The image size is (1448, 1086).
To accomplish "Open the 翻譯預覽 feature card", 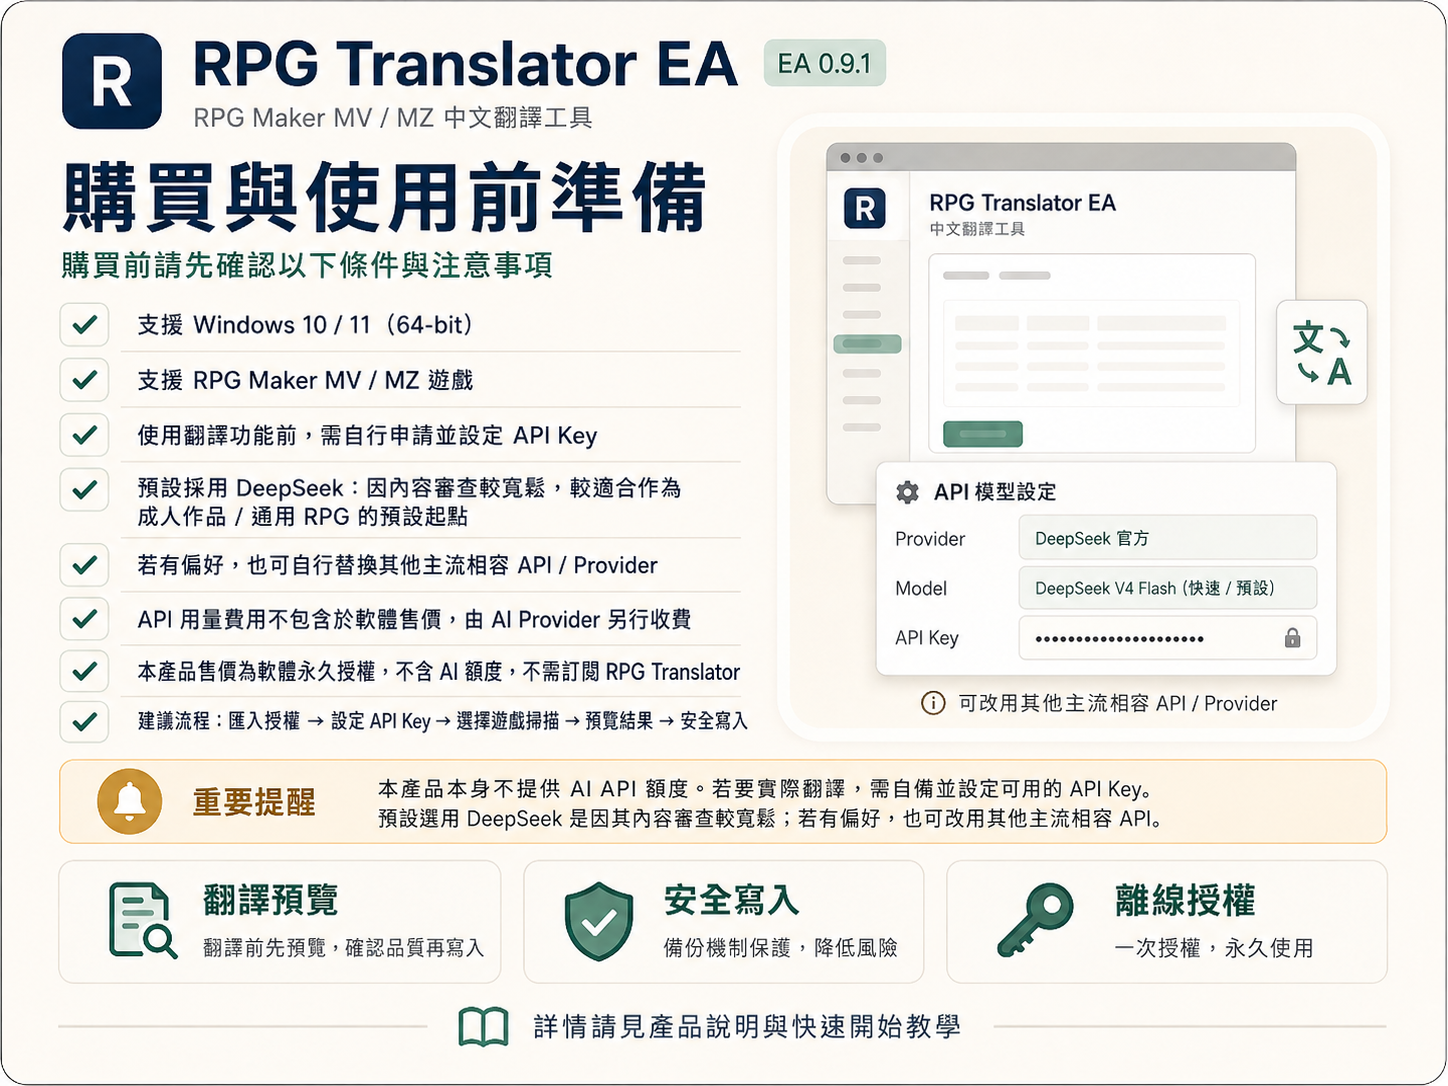I will click(280, 922).
